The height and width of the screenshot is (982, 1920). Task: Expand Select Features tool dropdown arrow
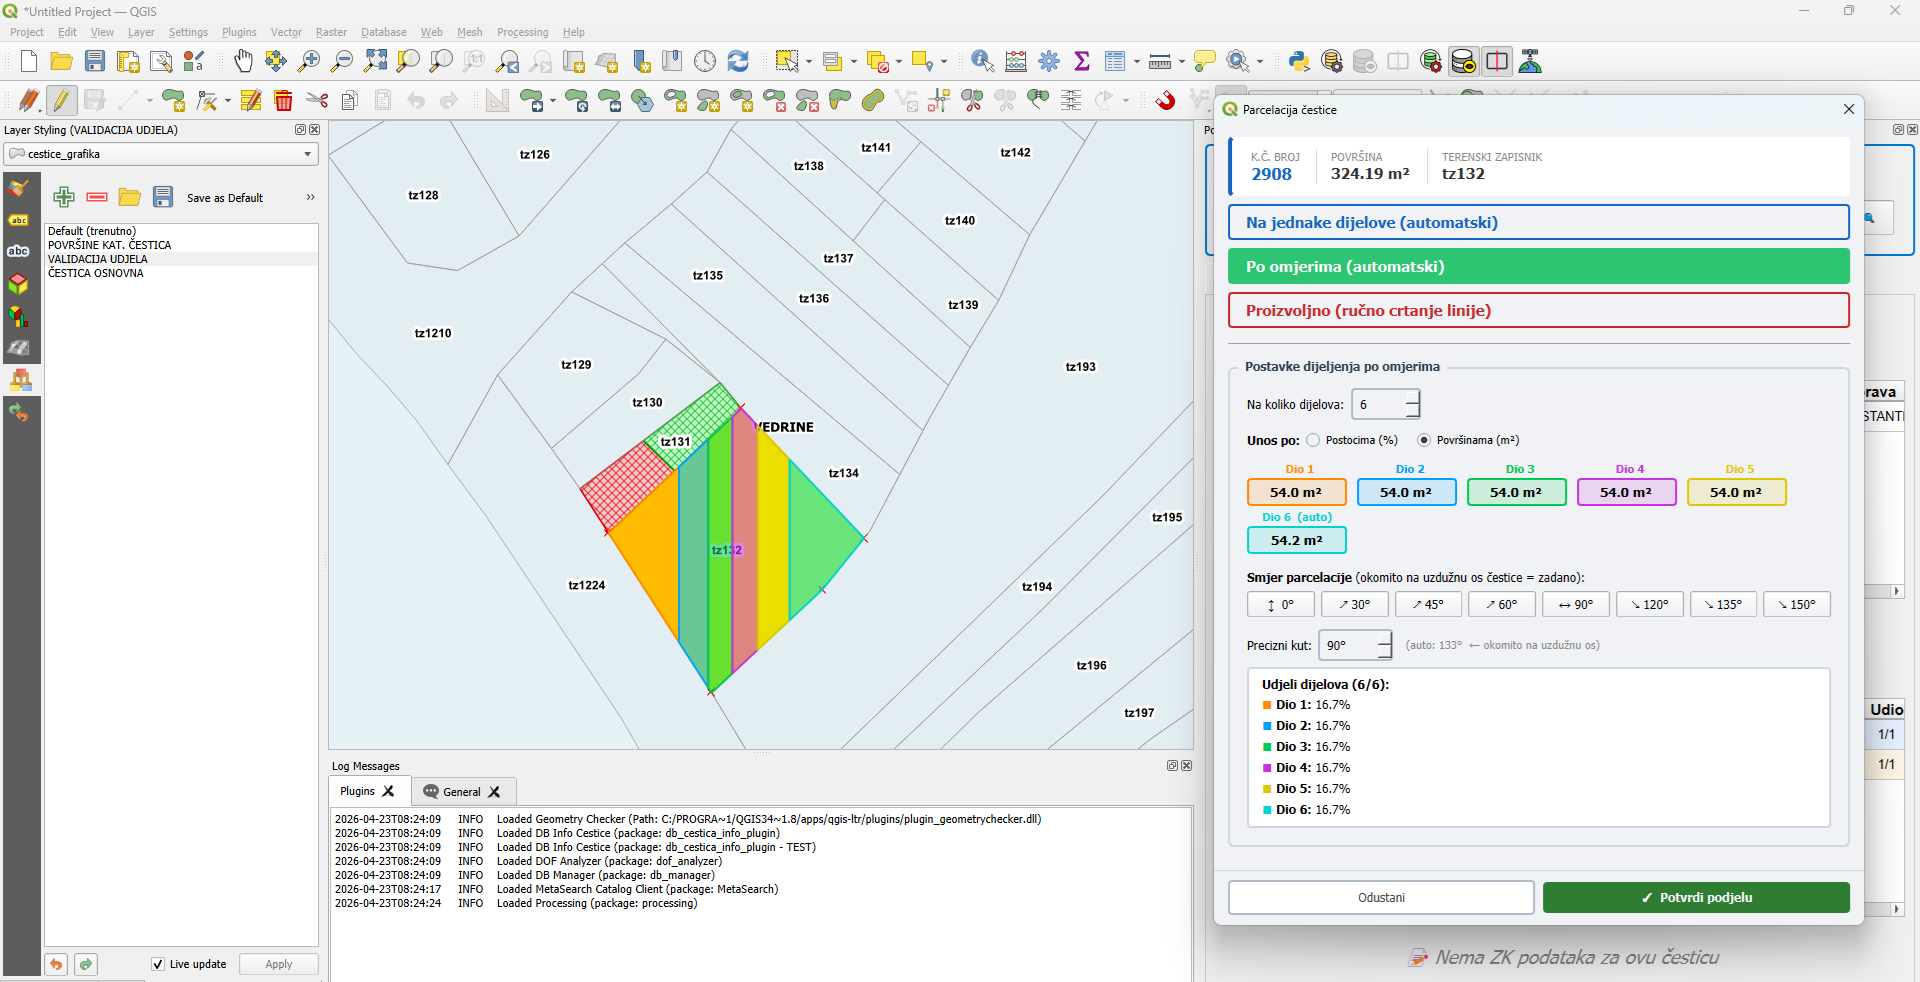(809, 62)
